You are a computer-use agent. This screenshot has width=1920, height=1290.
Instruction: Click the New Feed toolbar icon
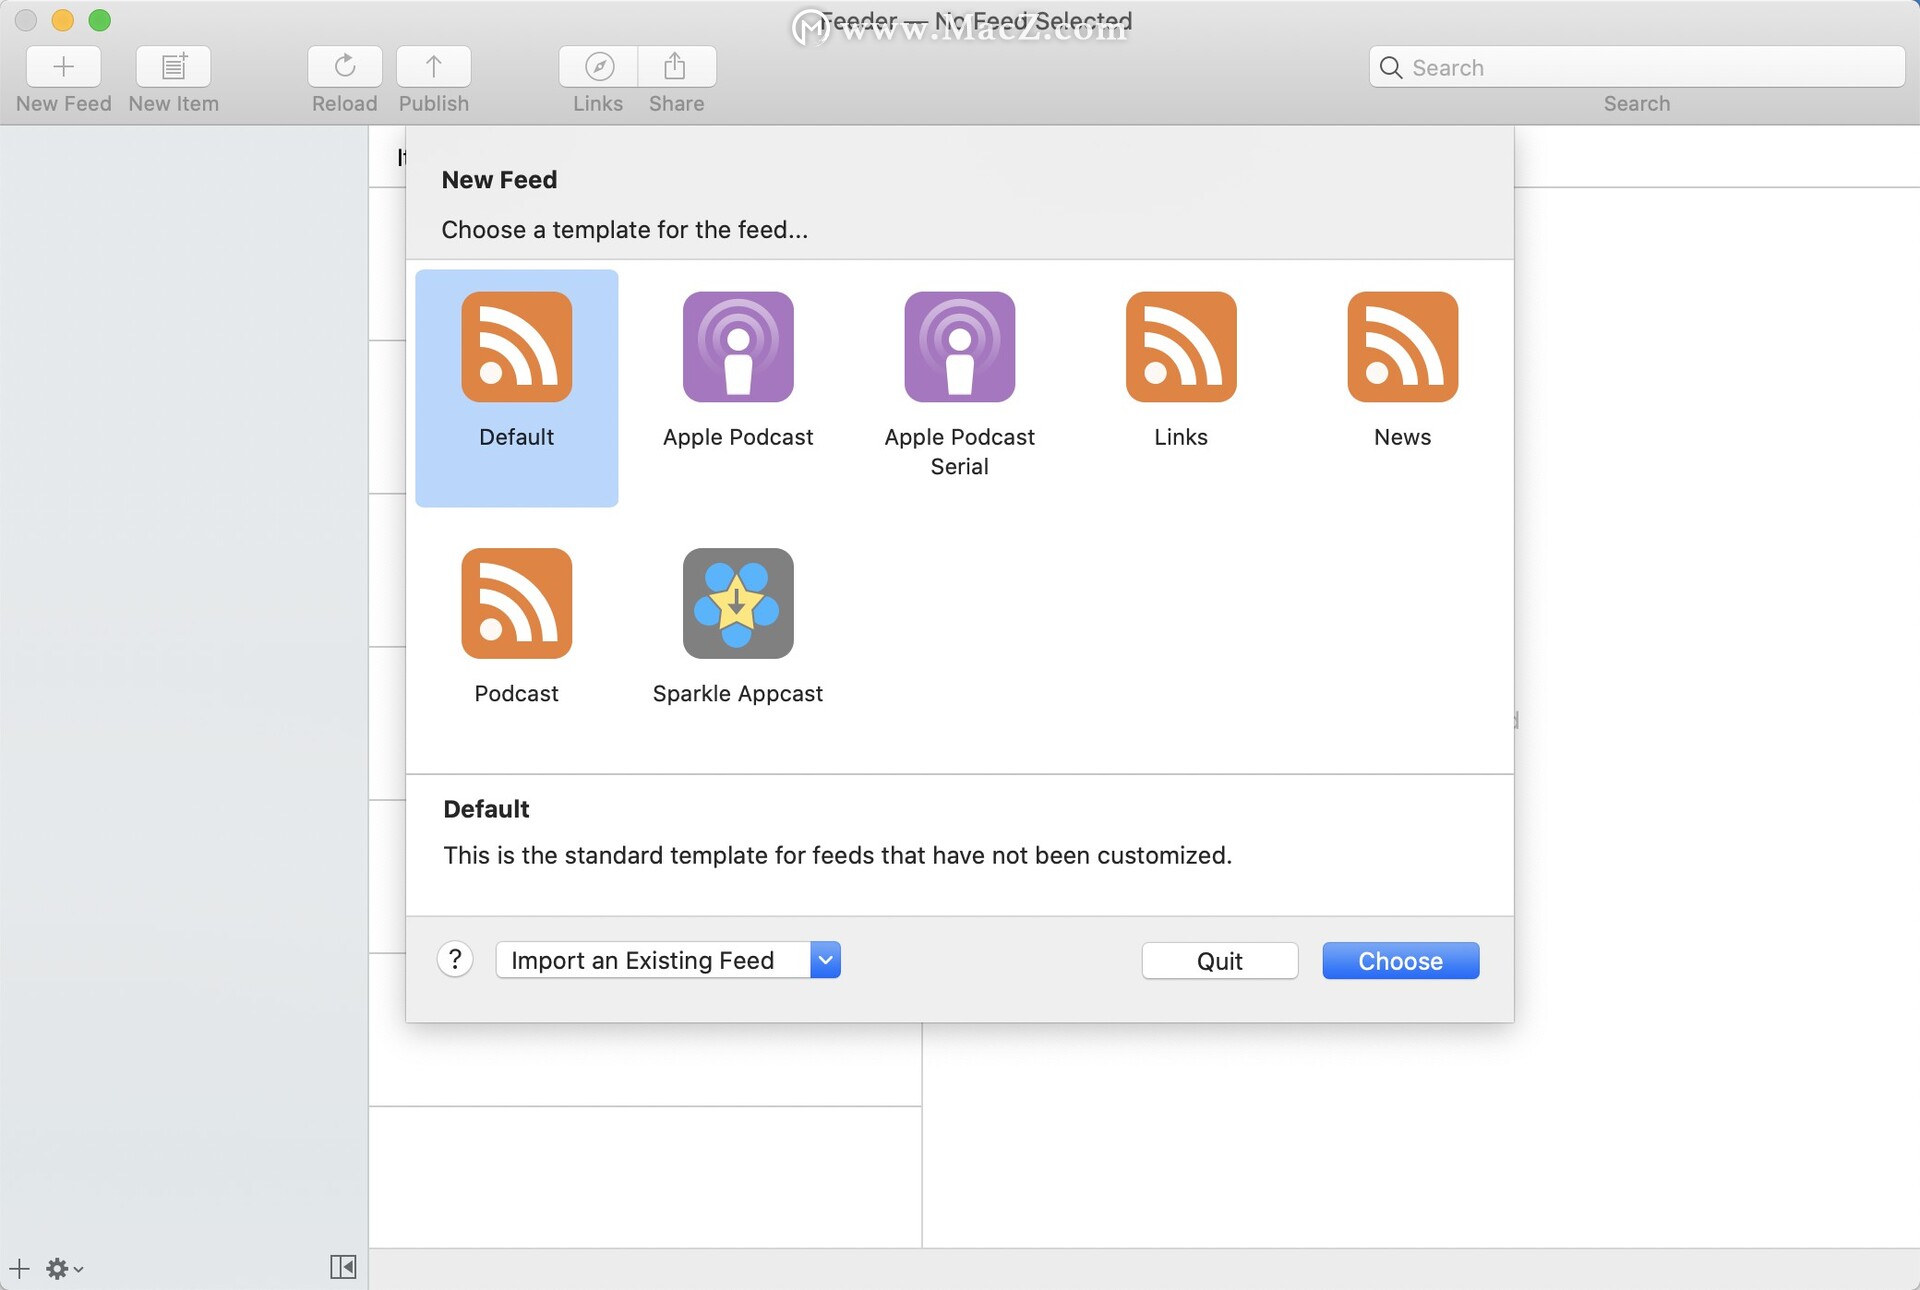62,66
